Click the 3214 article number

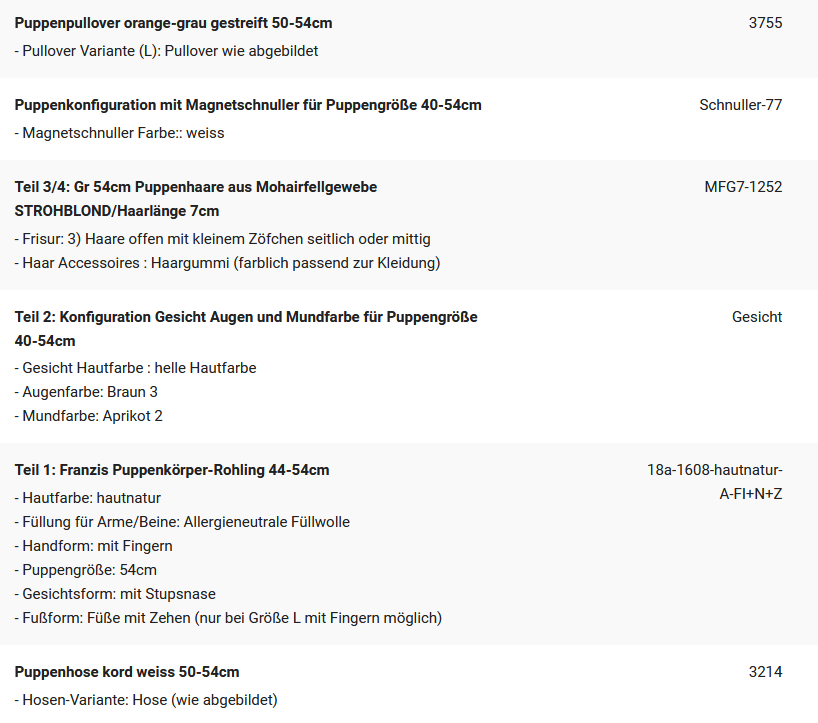click(x=765, y=672)
